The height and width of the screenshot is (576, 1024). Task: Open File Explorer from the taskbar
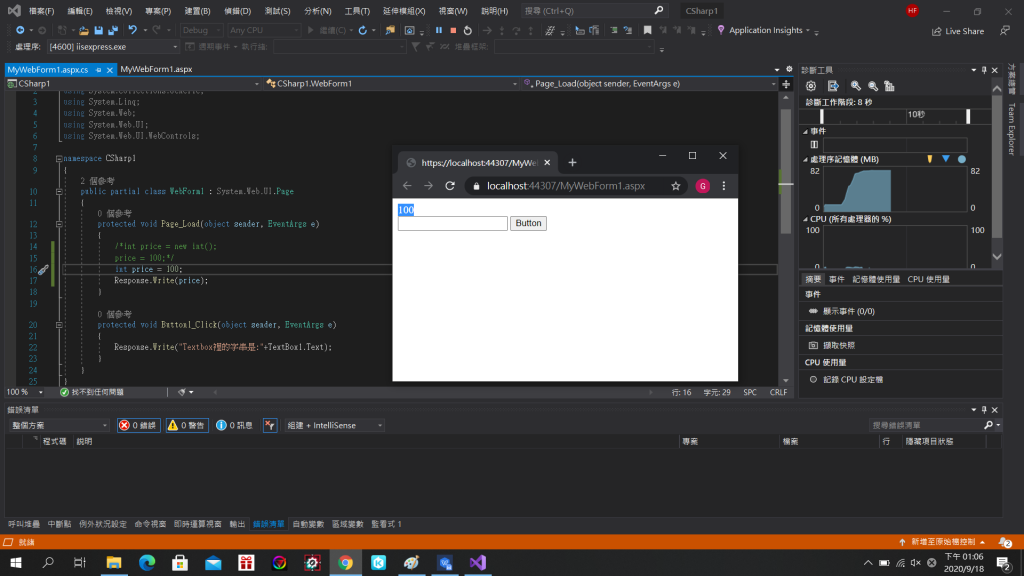coord(114,563)
